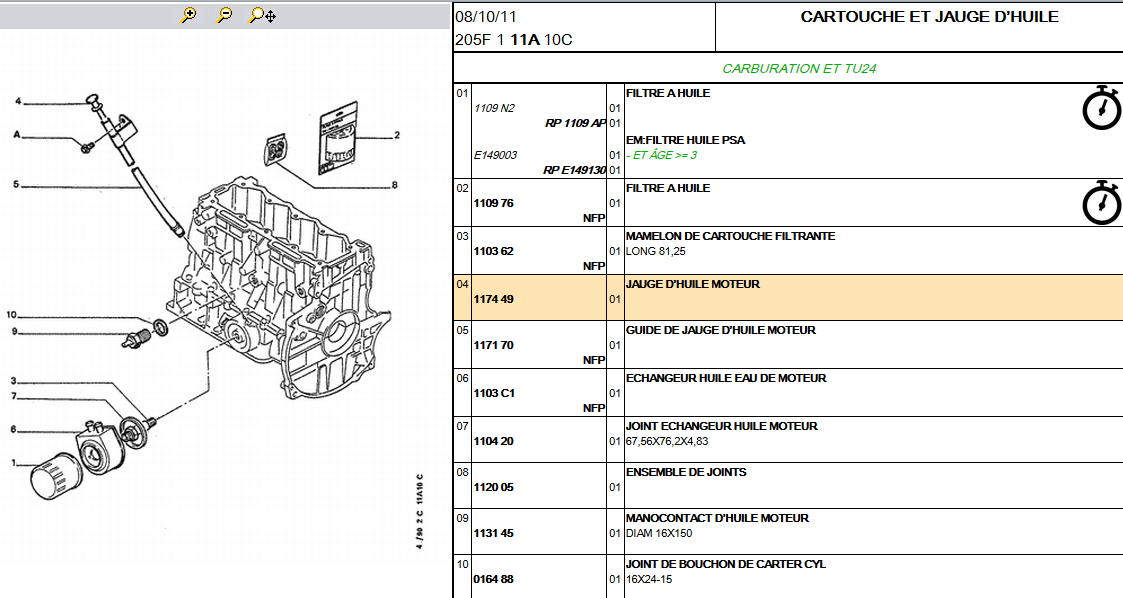Click the zoom and pan magnifier icon

click(x=263, y=15)
